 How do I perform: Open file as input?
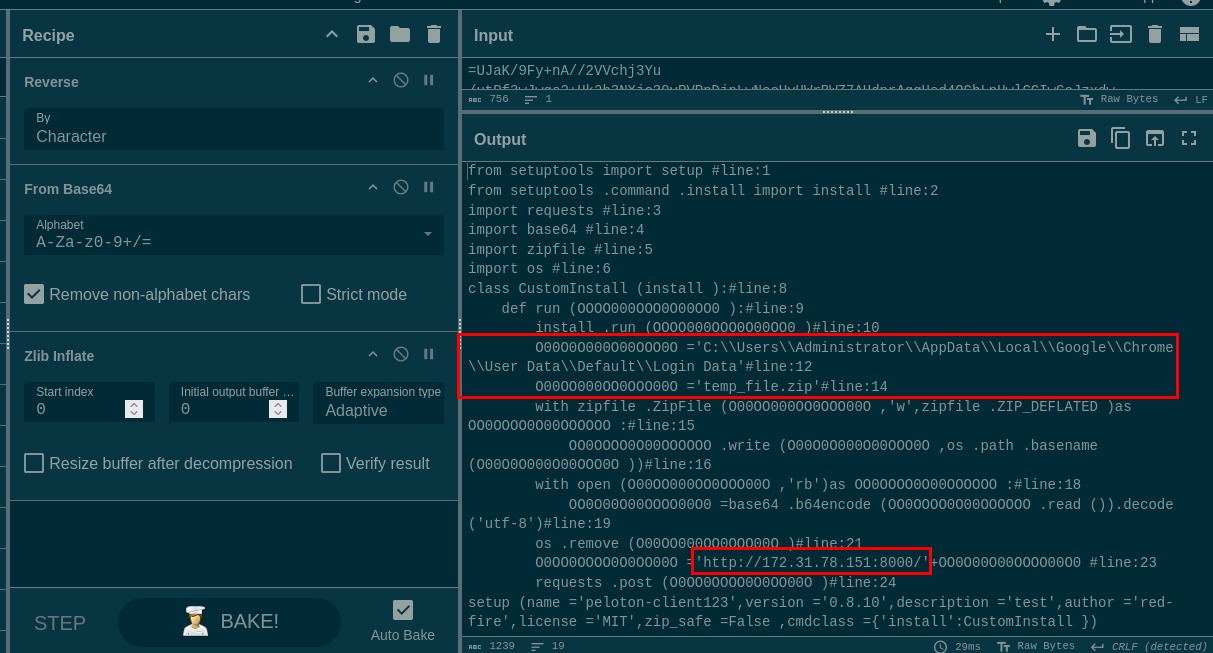tap(1121, 34)
